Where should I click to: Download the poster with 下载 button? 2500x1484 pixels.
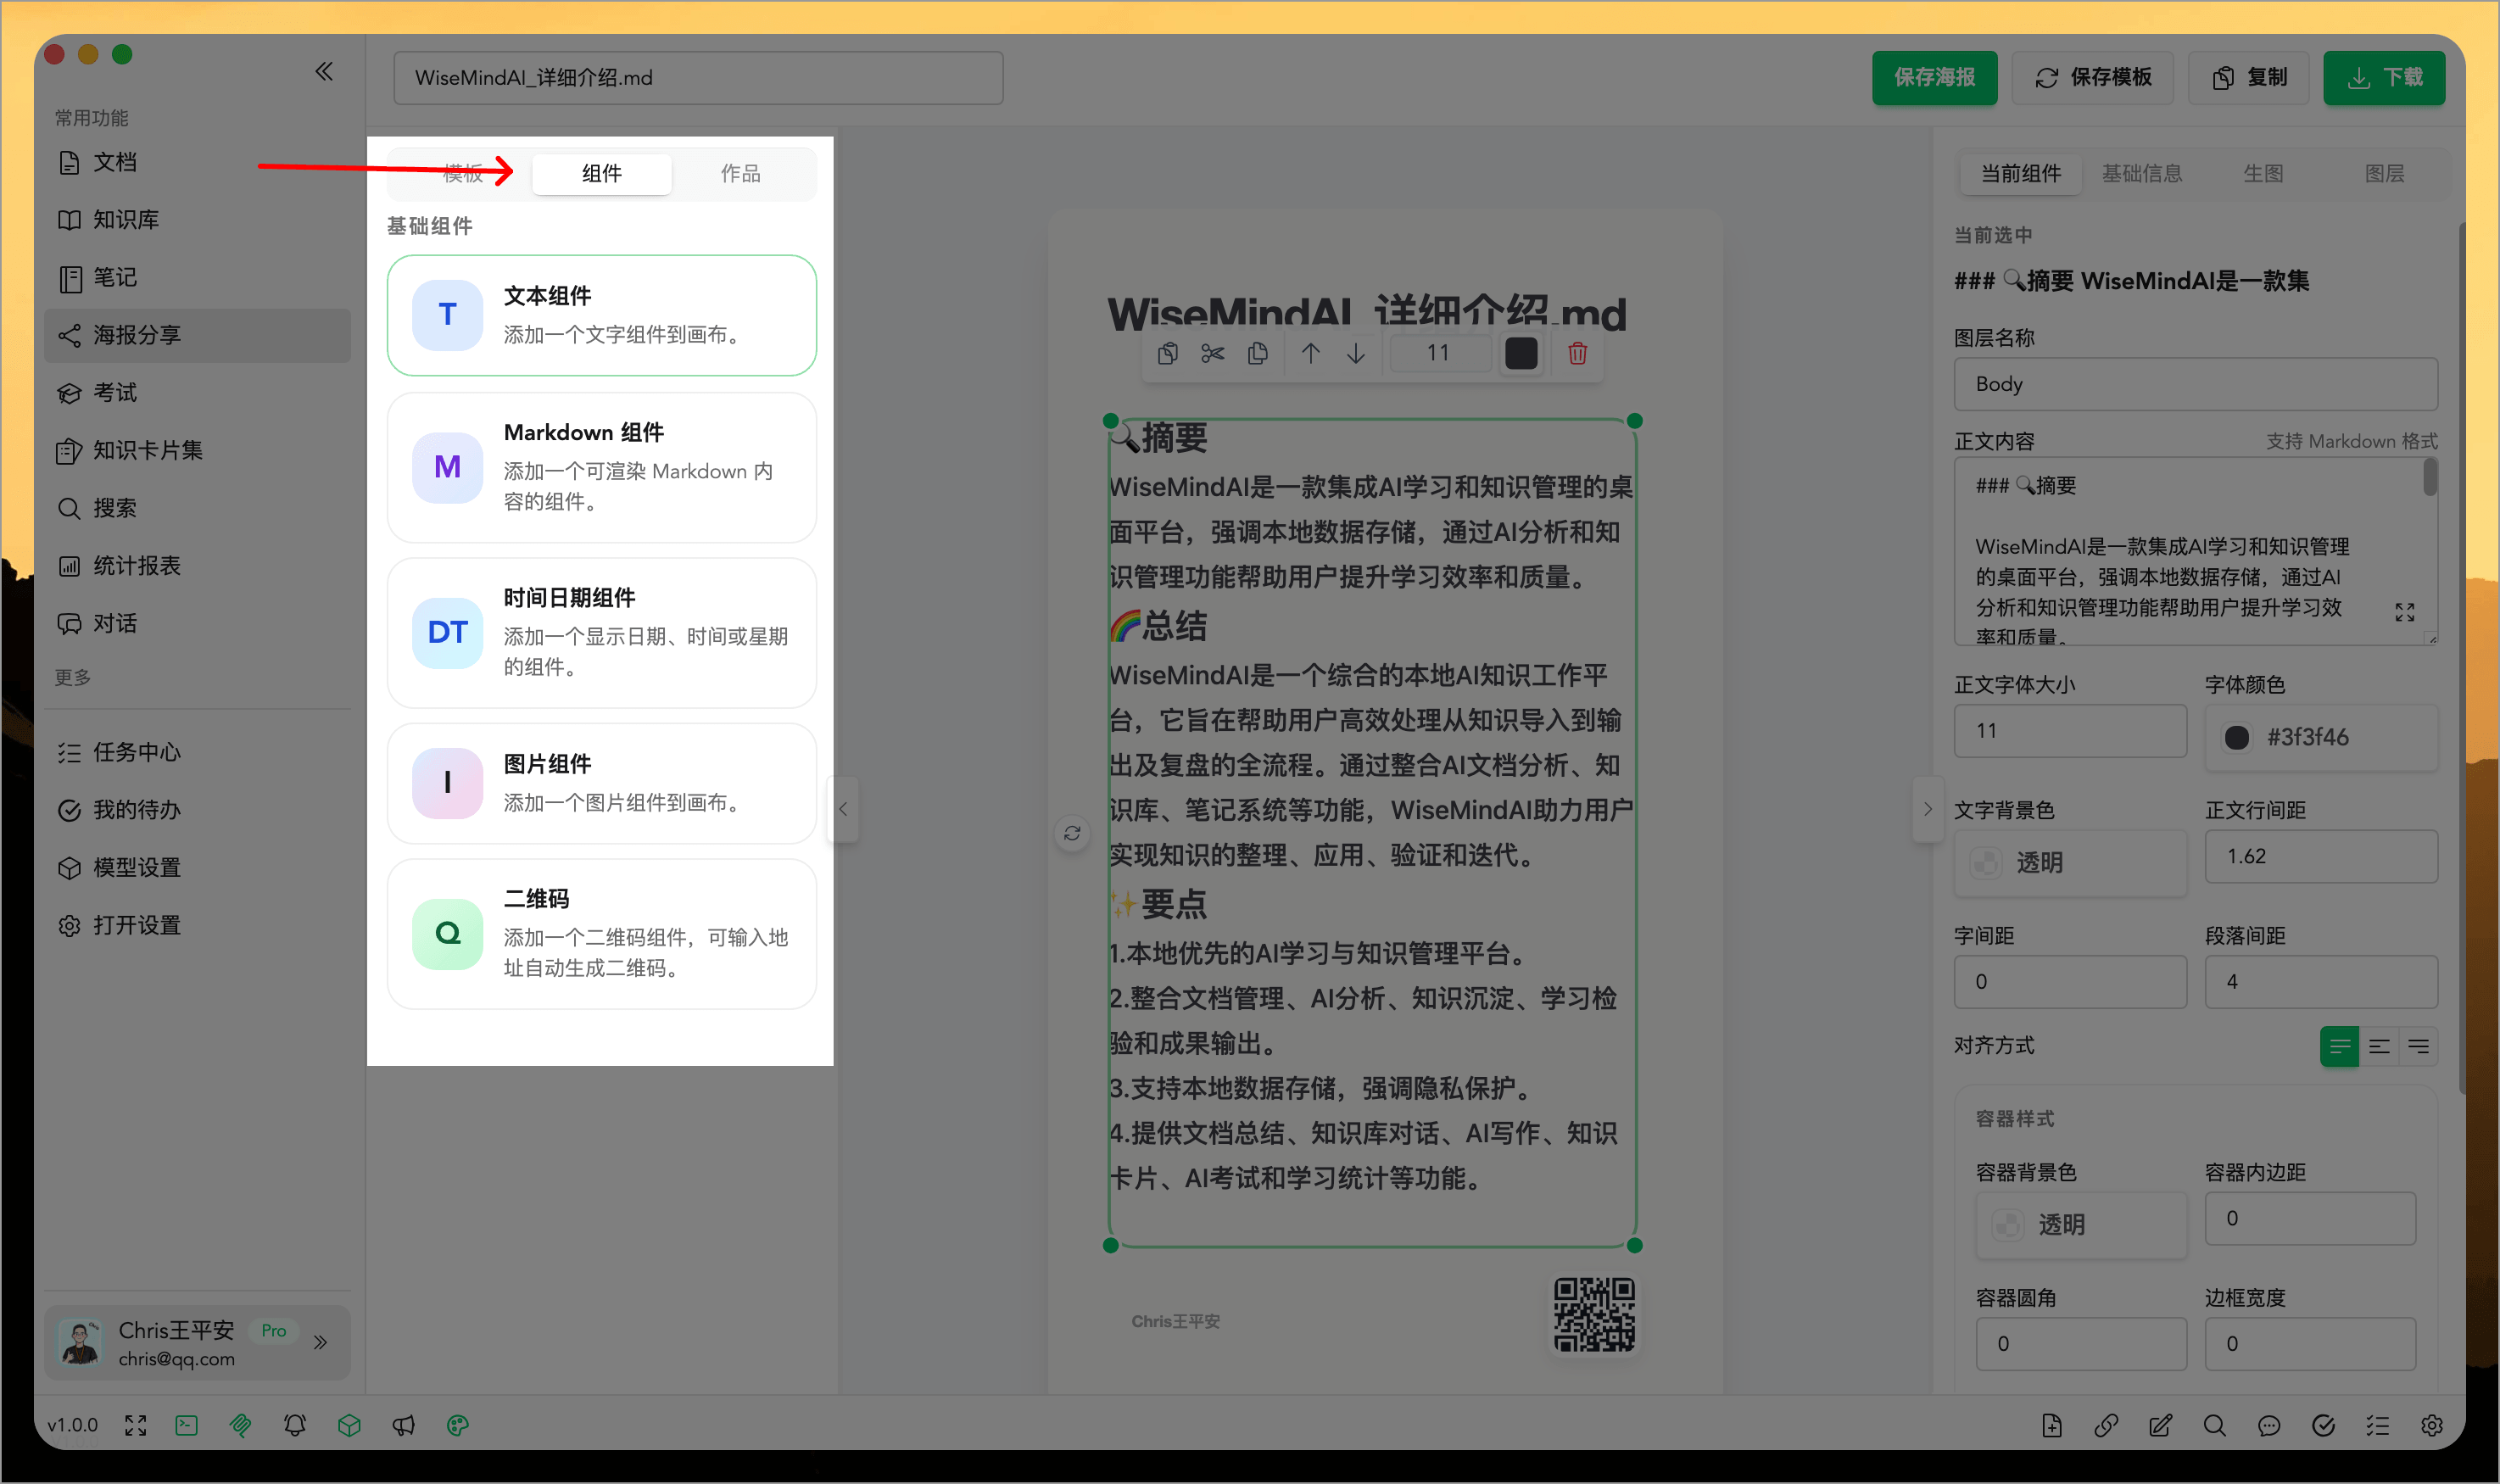tap(2383, 77)
